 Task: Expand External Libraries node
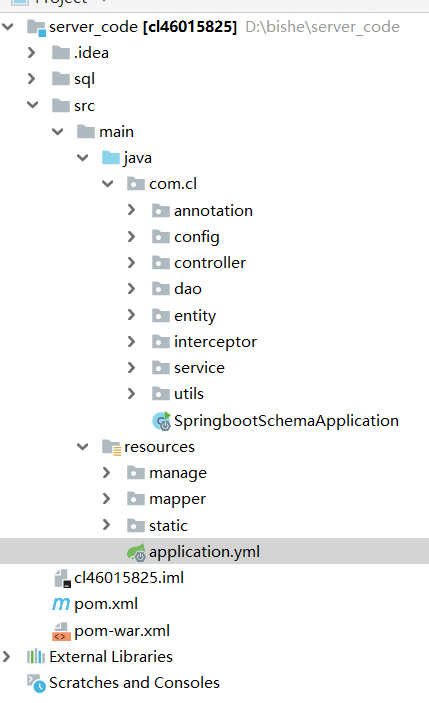pos(6,657)
